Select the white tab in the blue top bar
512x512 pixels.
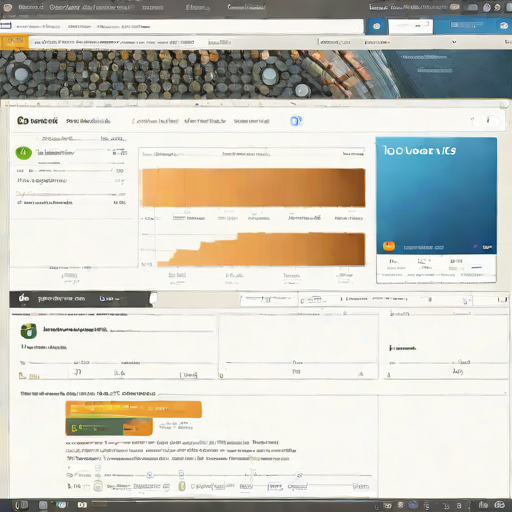point(411,26)
